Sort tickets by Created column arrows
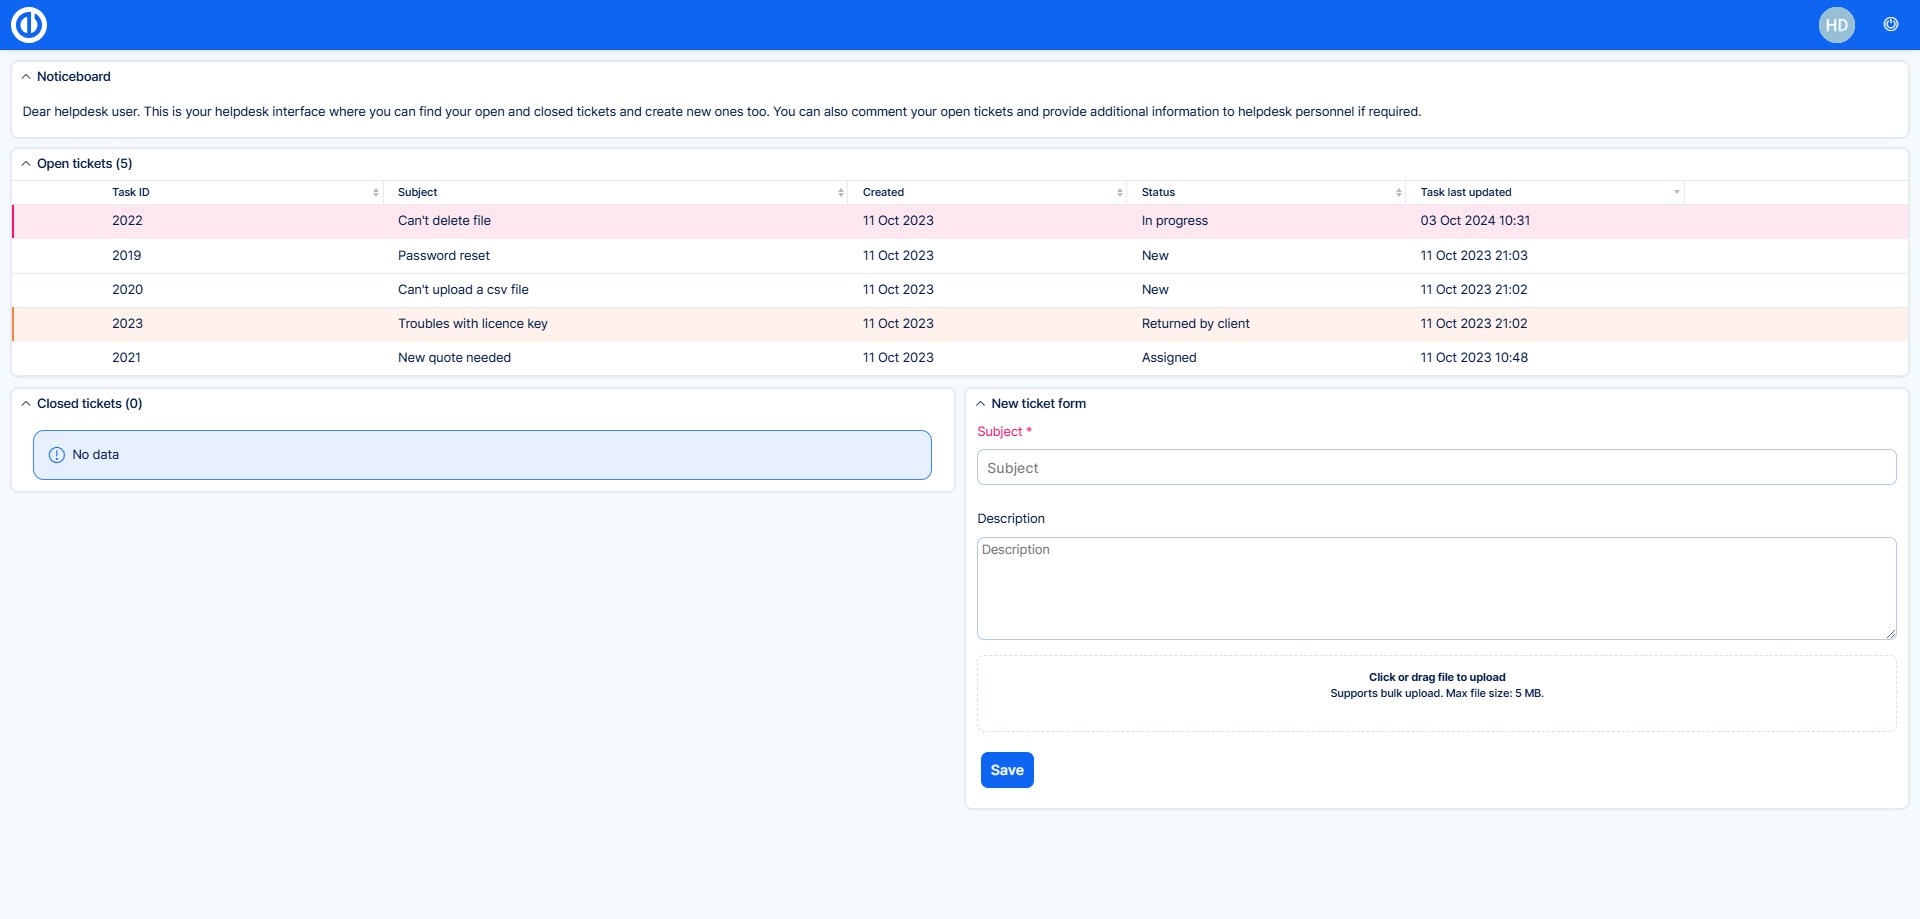 [x=1120, y=192]
